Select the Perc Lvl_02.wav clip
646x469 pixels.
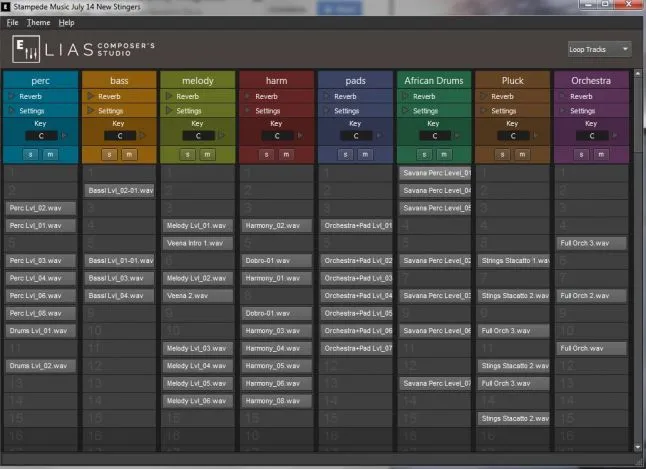(41, 208)
